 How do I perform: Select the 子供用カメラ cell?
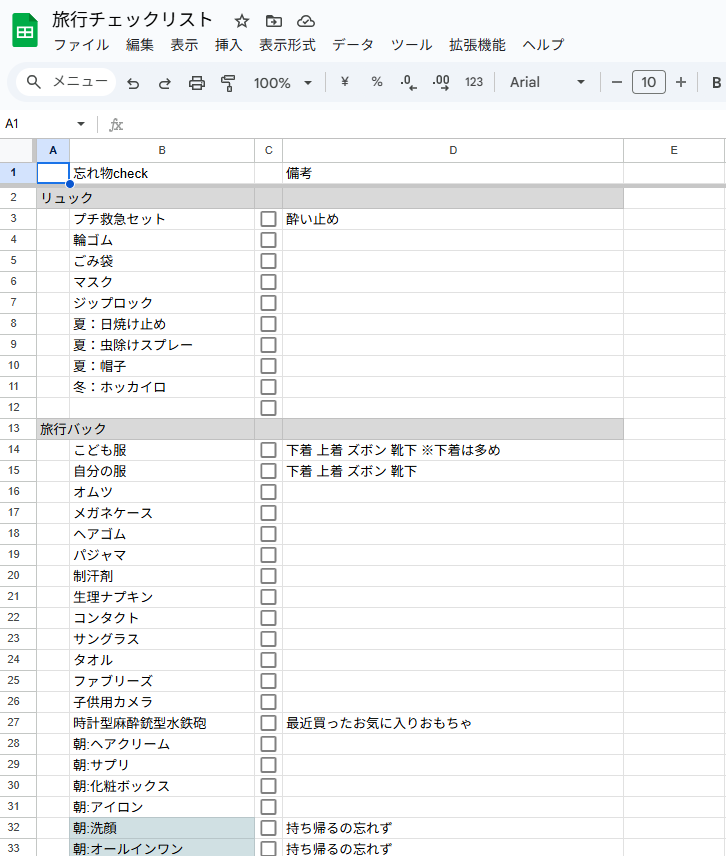(x=162, y=702)
